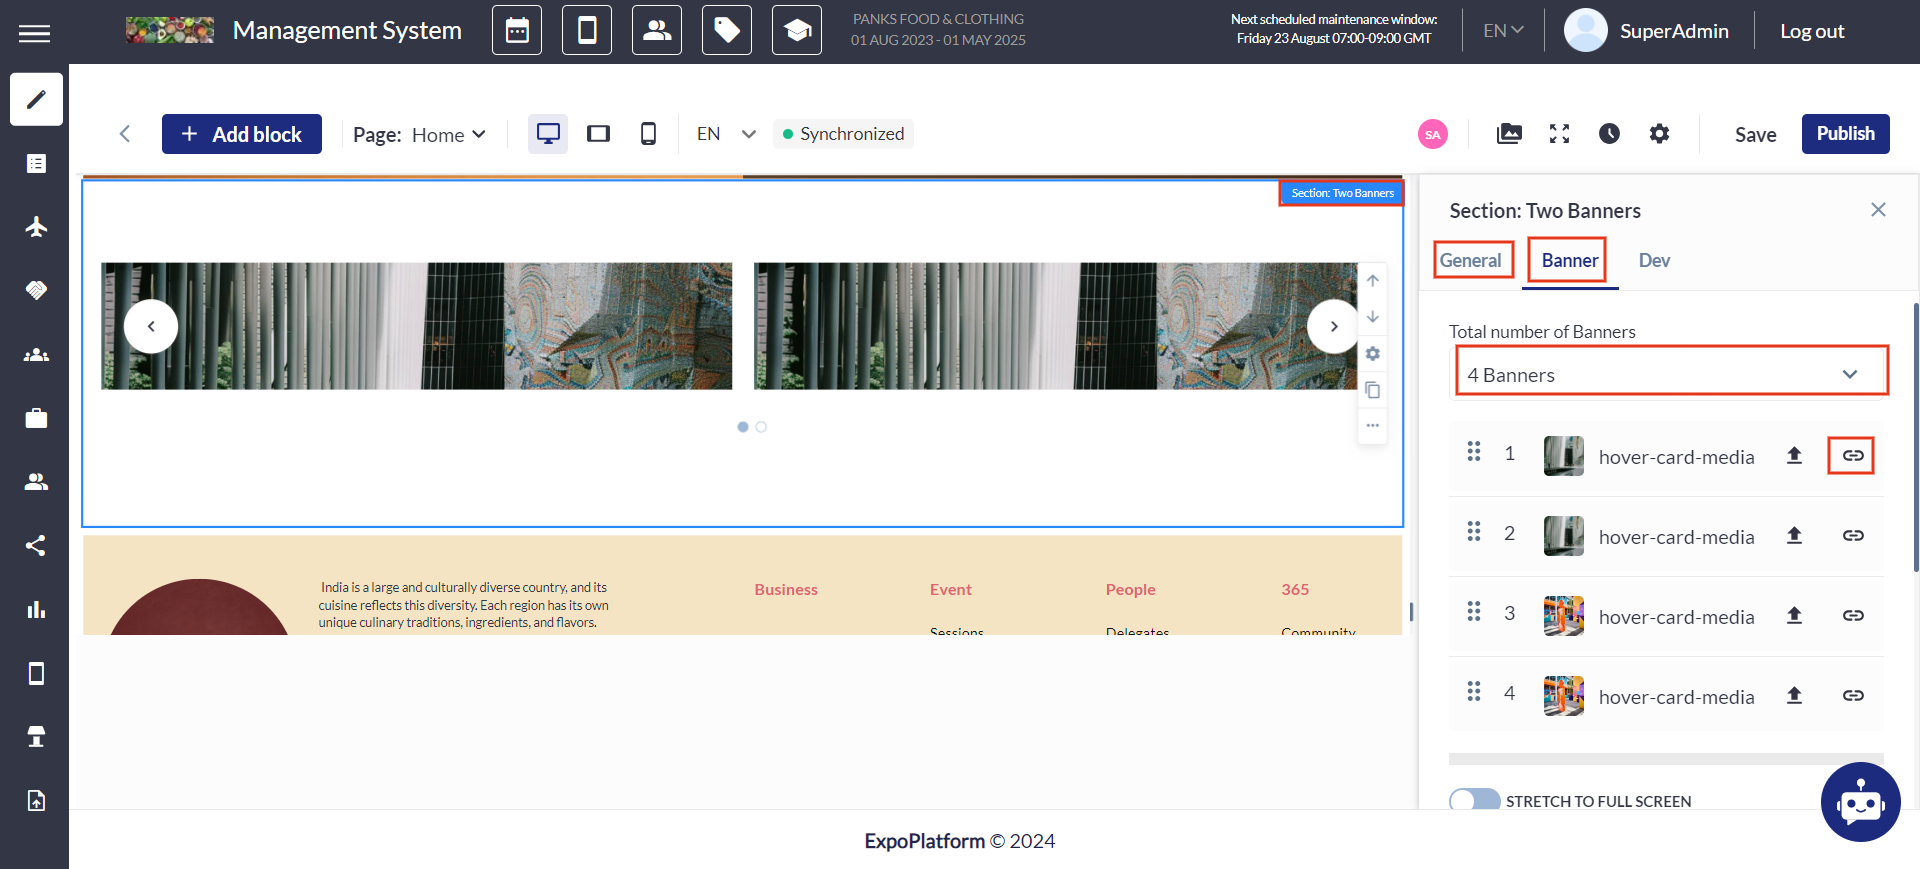Switch to tablet landscape preview mode
The image size is (1920, 869).
[598, 134]
